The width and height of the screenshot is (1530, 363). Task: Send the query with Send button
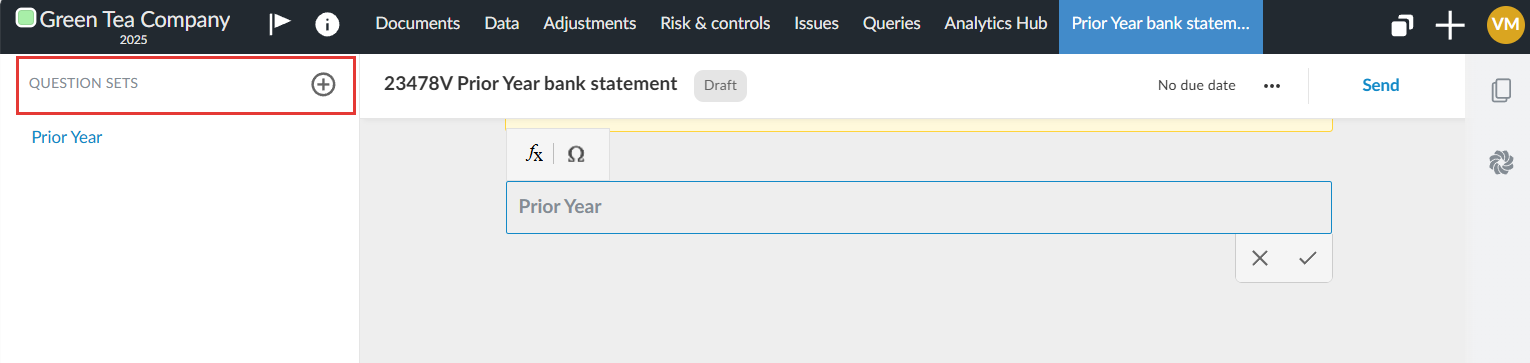tap(1381, 85)
